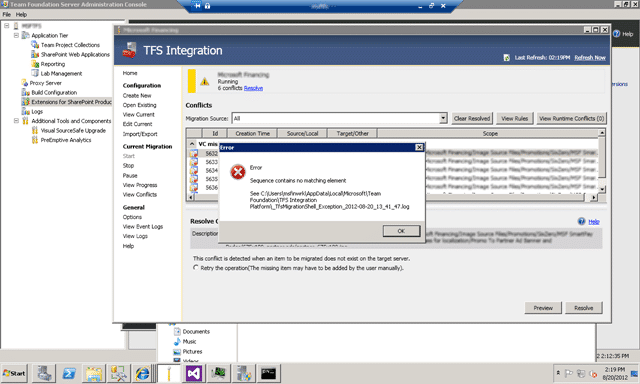Click Stop under Current Migration
This screenshot has height=384, width=640.
(x=128, y=166)
